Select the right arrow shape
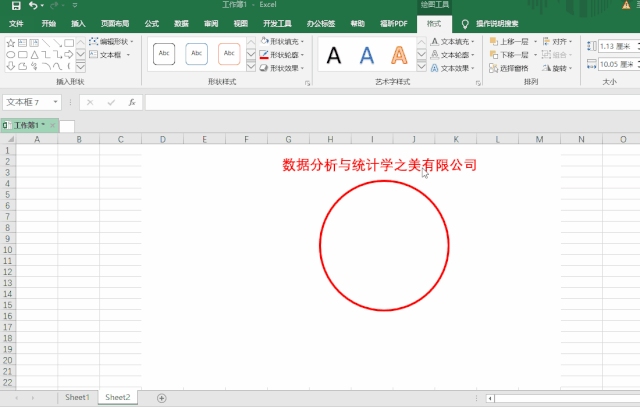The image size is (640, 407). tap(69, 54)
